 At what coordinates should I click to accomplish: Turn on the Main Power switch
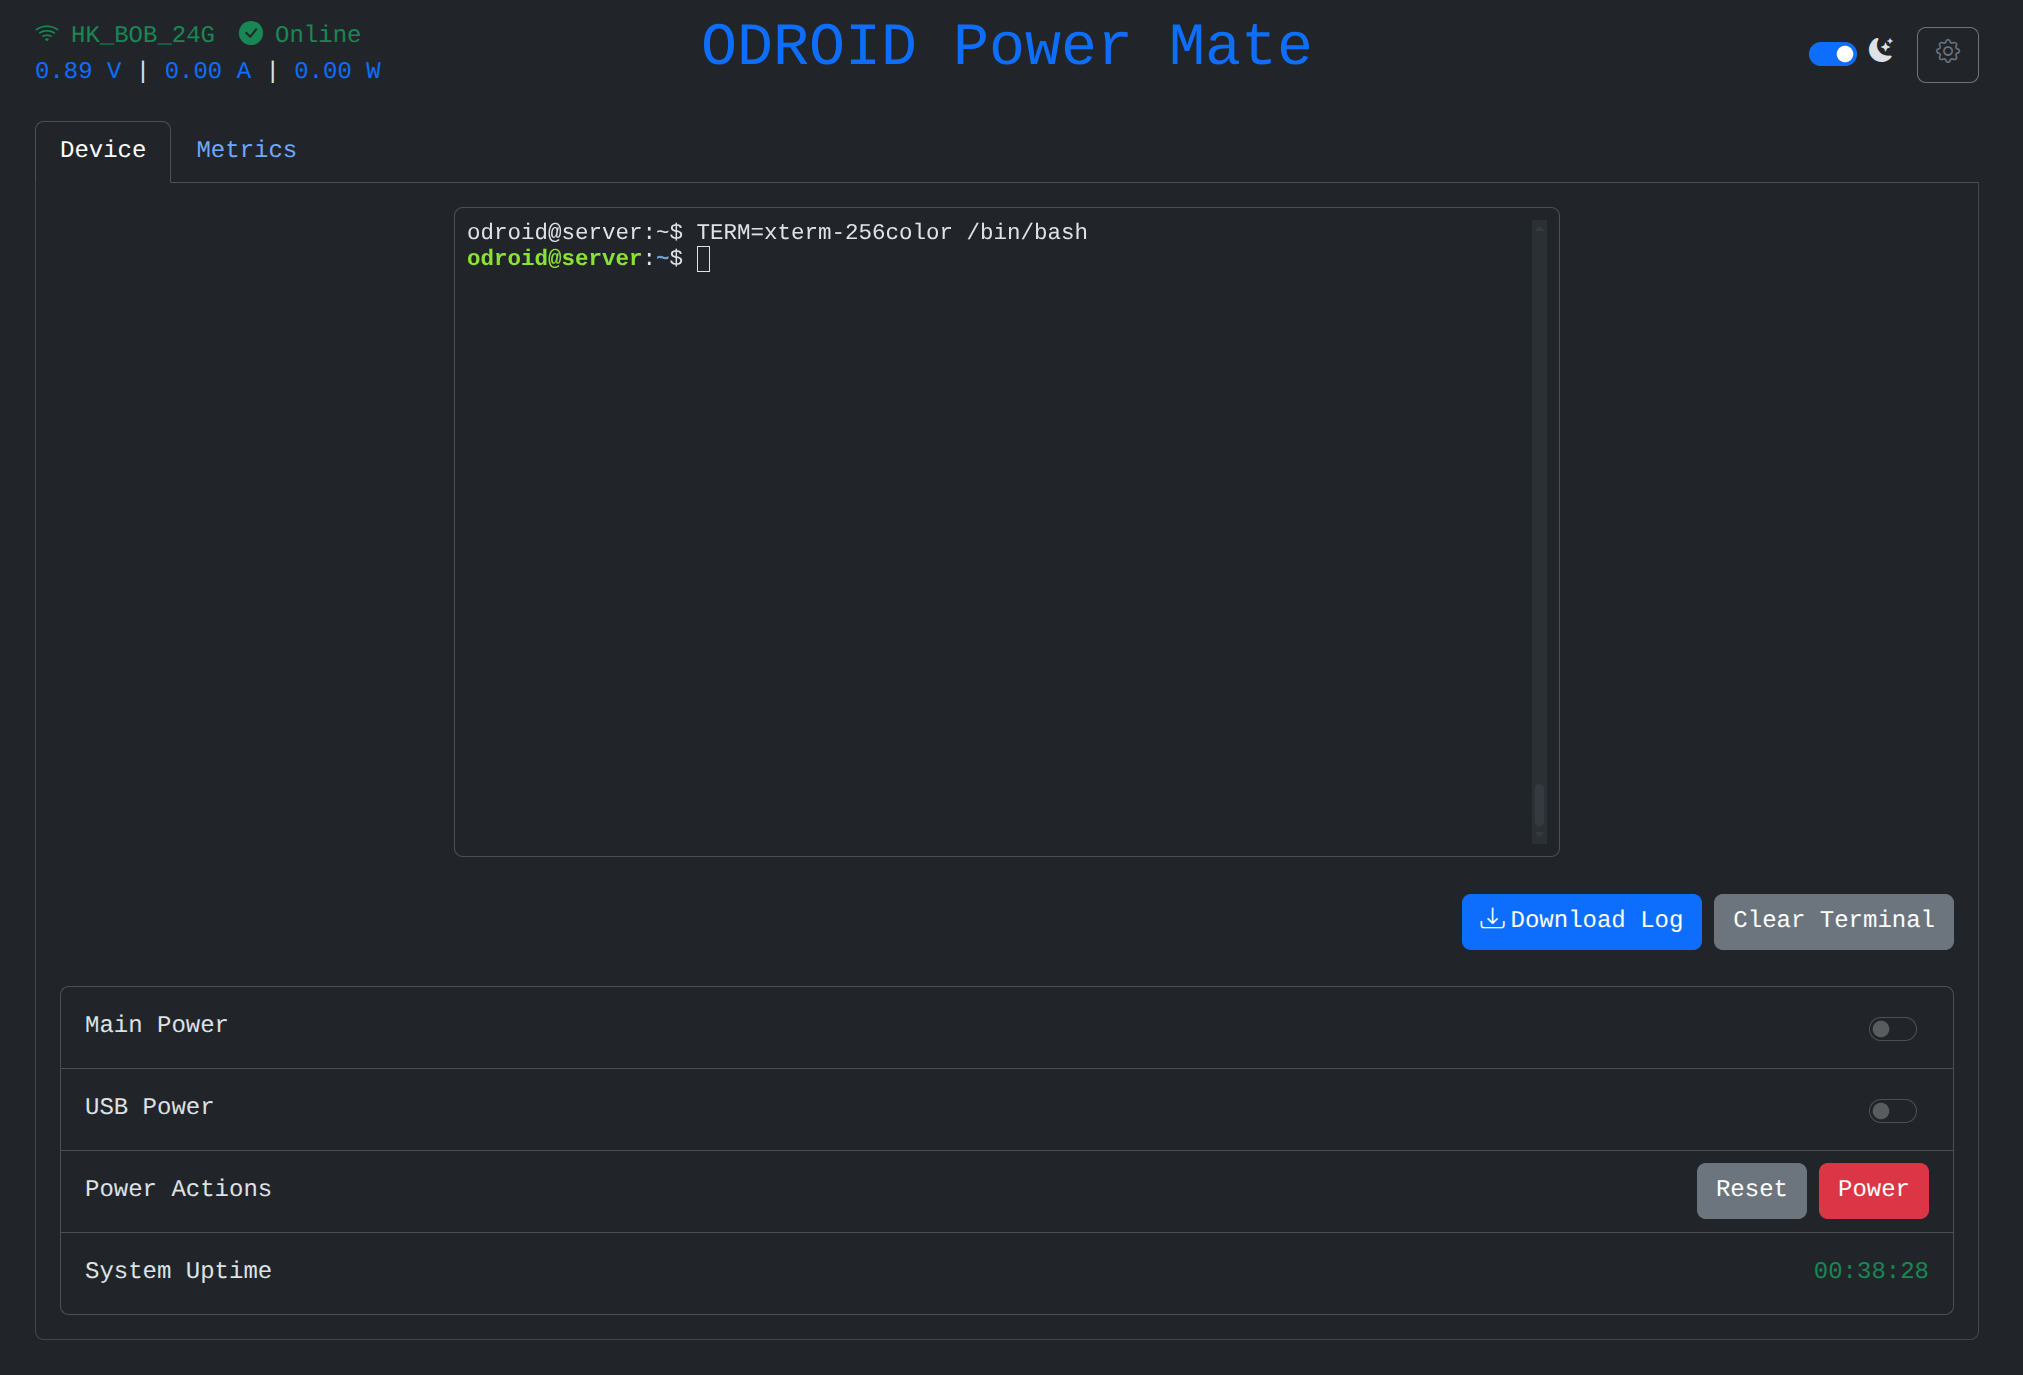(x=1892, y=1029)
